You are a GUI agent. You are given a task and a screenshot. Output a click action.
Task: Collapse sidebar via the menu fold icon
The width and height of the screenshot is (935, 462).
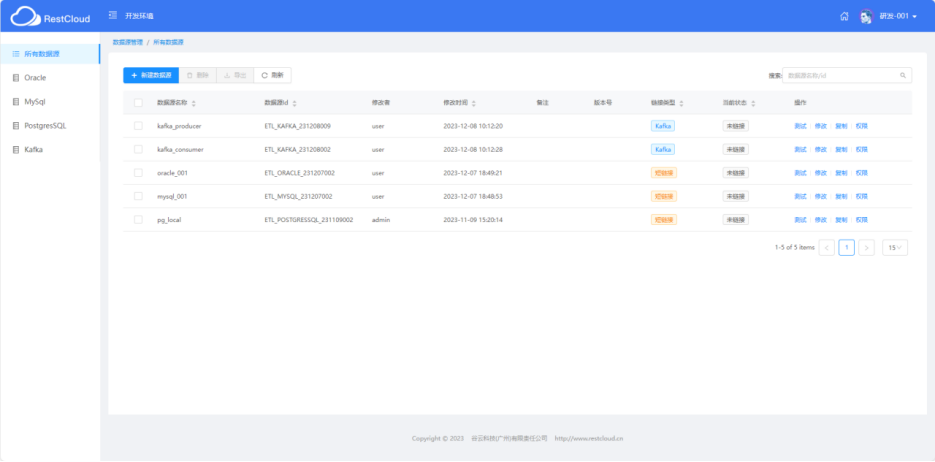113,15
